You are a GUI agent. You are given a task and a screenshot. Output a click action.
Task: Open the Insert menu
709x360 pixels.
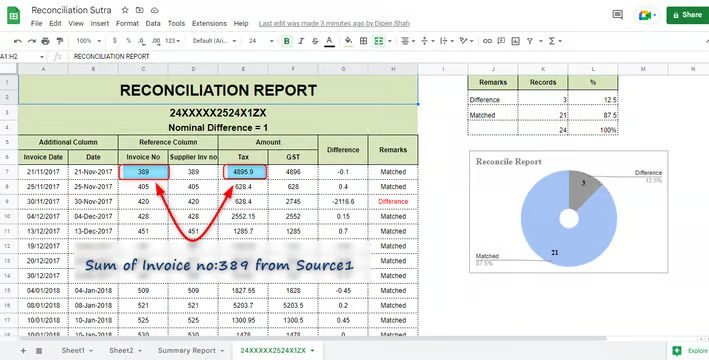tap(99, 24)
